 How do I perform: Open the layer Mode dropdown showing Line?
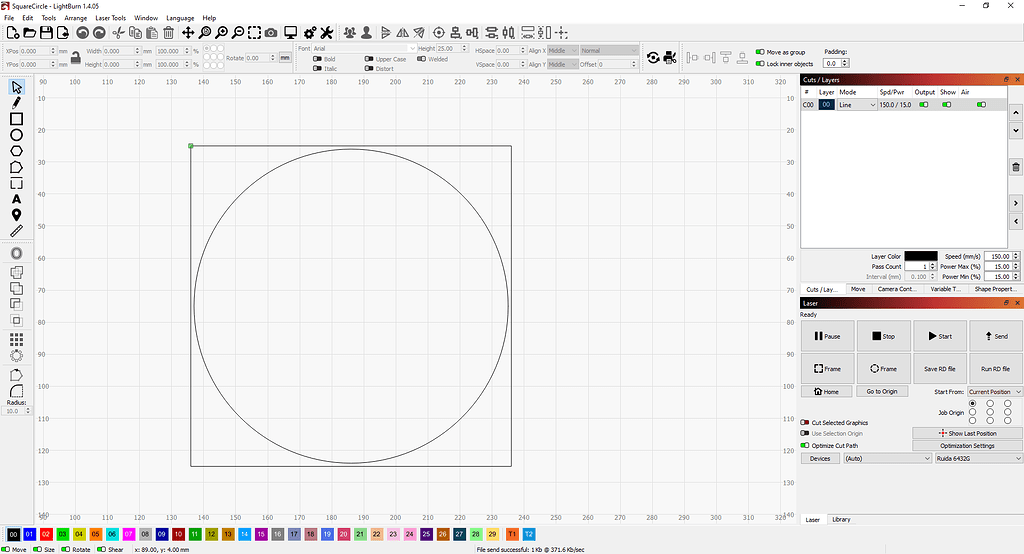857,105
